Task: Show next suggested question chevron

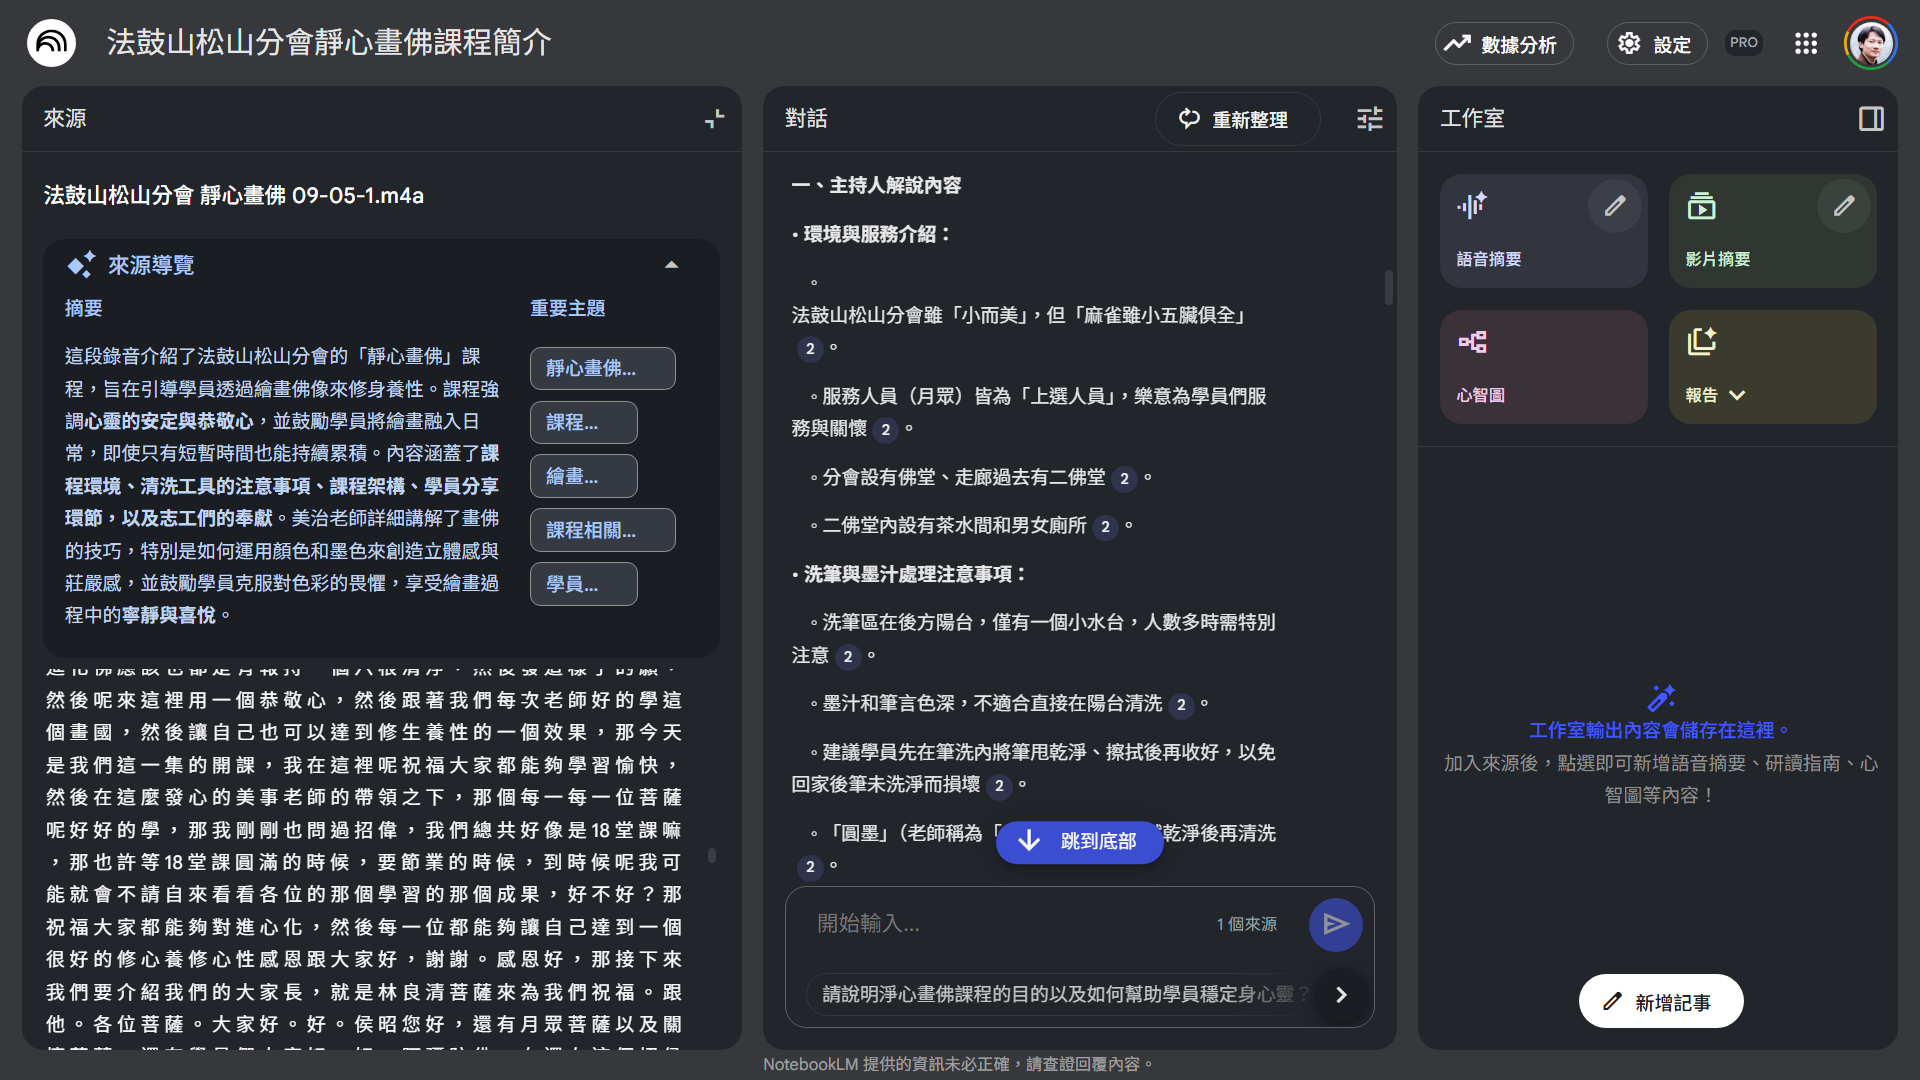Action: pos(1341,995)
